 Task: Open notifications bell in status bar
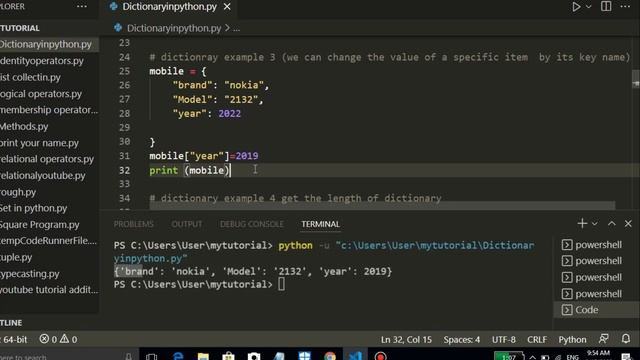pos(626,339)
